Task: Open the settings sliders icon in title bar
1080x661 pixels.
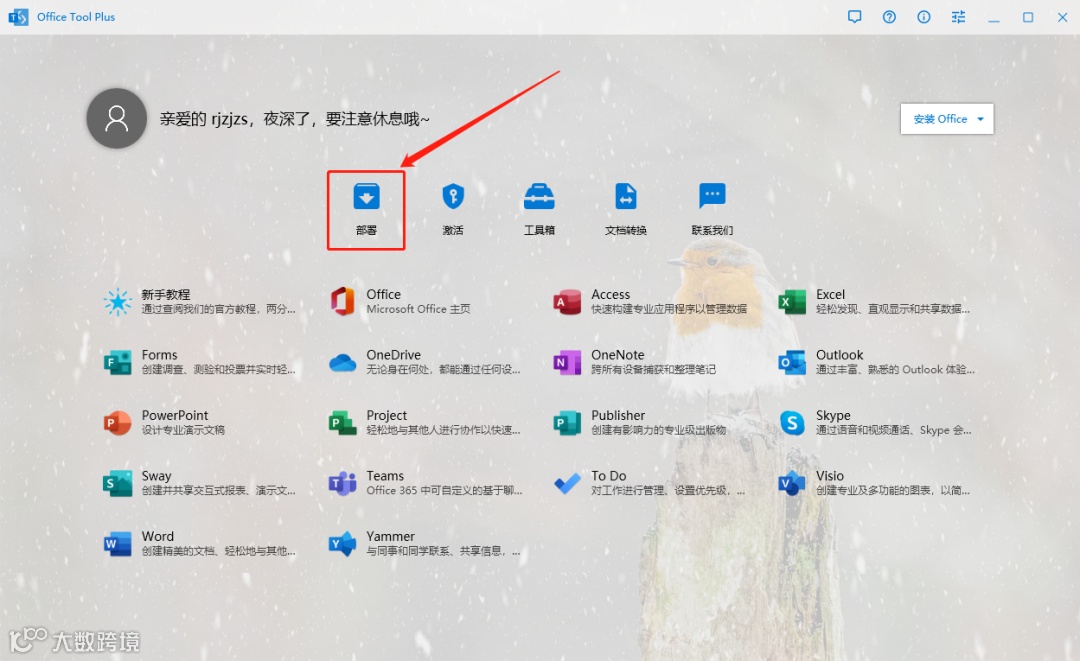Action: pyautogui.click(x=958, y=17)
